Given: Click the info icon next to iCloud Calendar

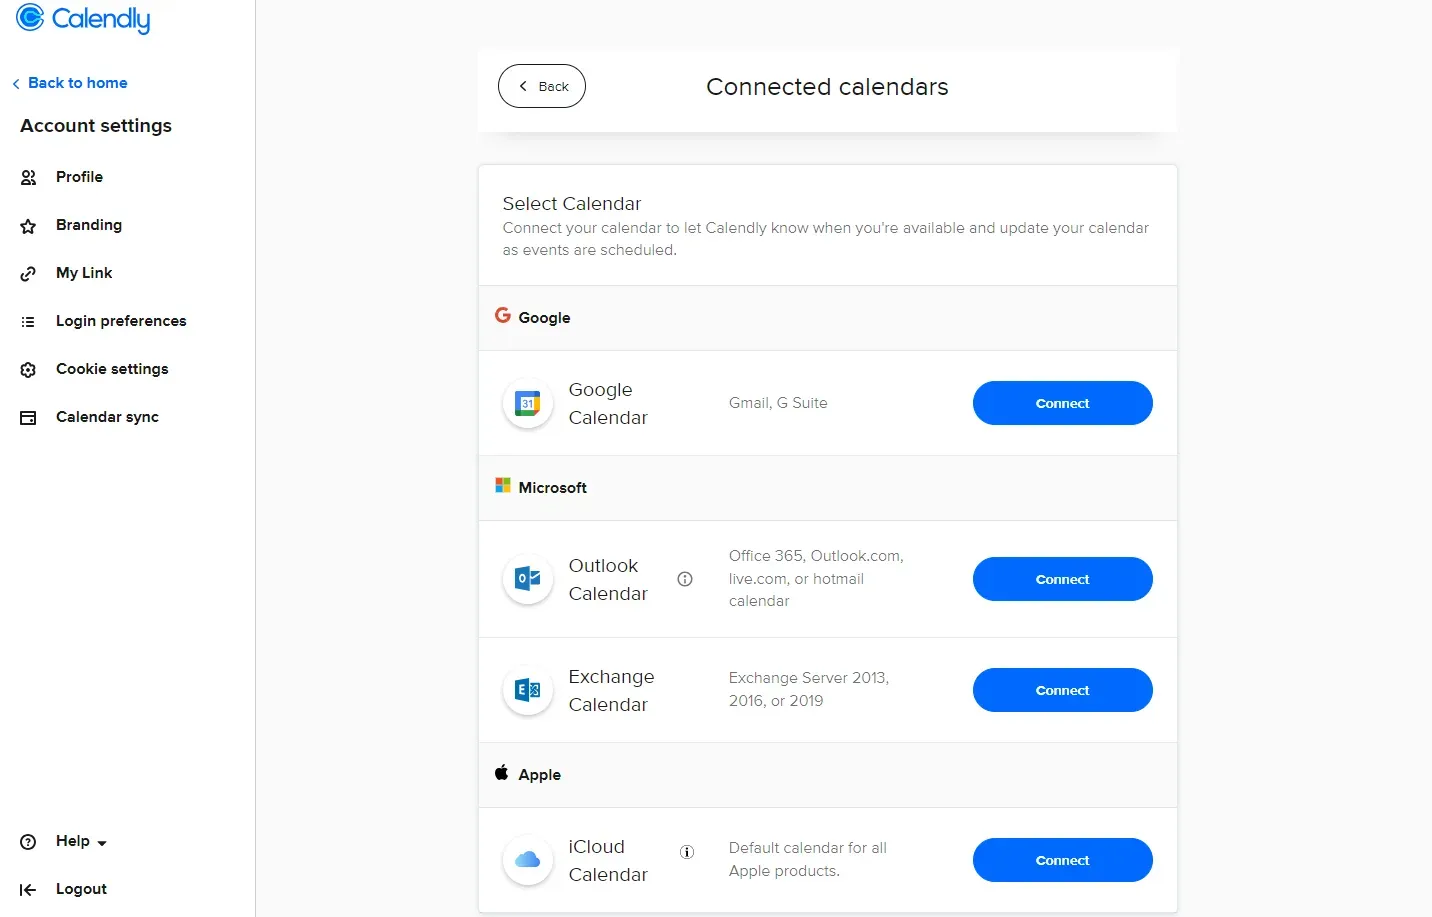Looking at the screenshot, I should click(687, 852).
